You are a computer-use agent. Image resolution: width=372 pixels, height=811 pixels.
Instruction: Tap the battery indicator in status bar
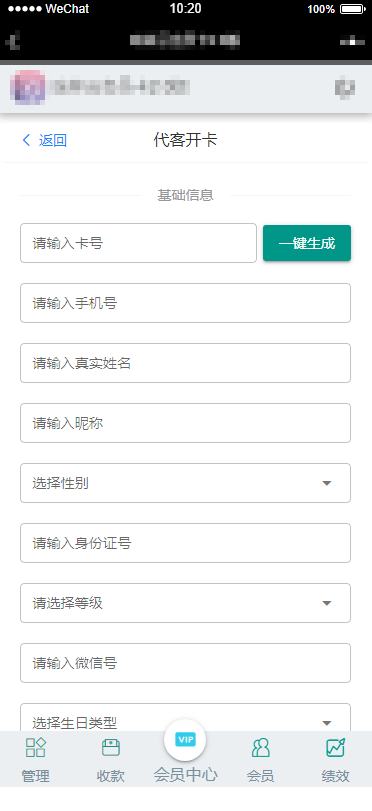tap(353, 9)
